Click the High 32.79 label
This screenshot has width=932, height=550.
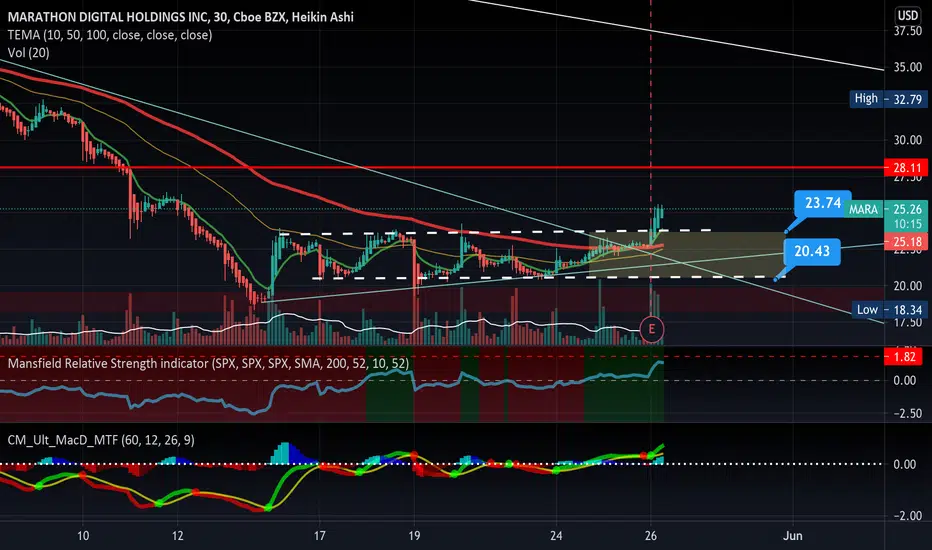(x=888, y=99)
